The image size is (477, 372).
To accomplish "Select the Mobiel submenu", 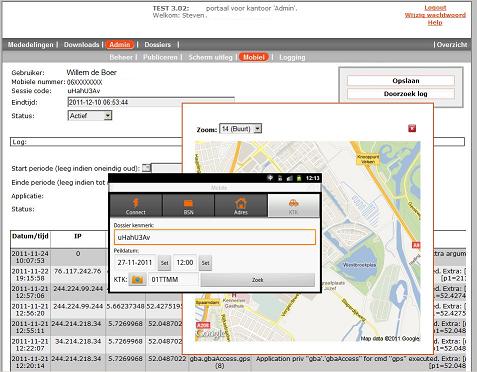I will coord(254,57).
